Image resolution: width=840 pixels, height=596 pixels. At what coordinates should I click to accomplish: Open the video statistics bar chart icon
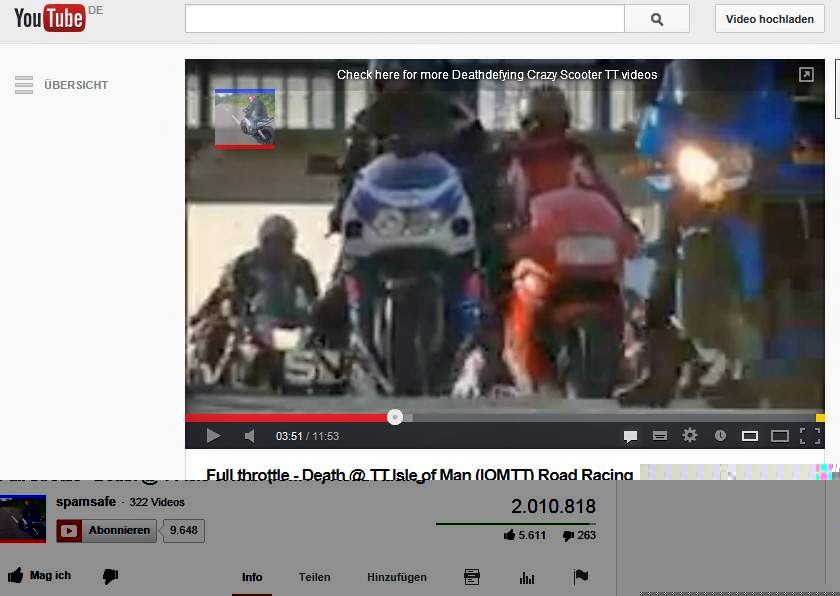click(x=527, y=577)
